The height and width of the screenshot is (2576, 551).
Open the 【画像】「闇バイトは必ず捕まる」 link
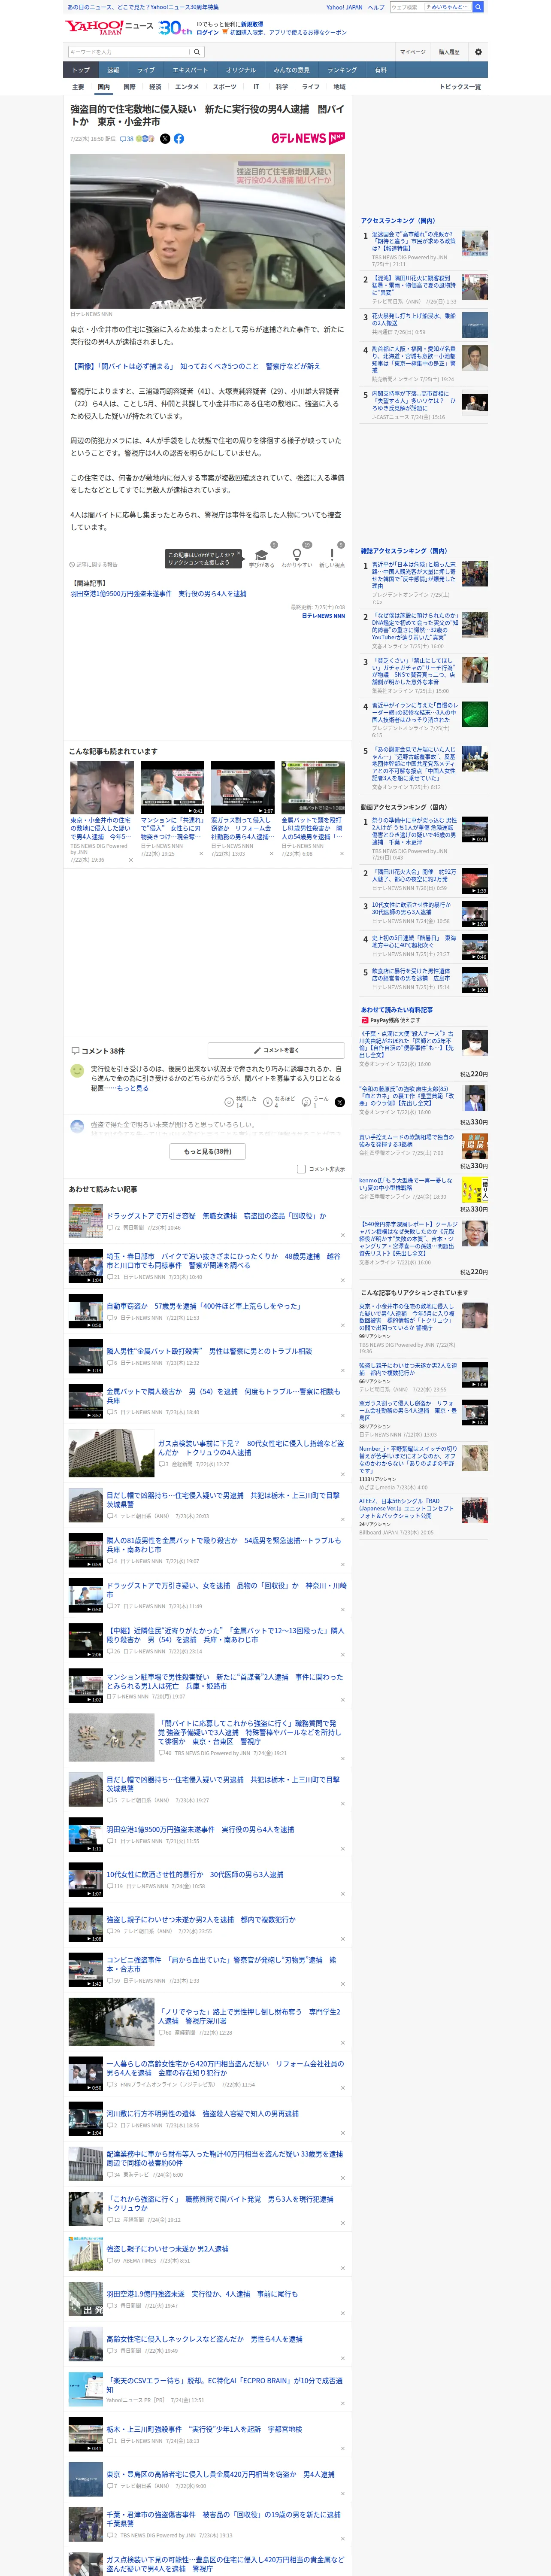pos(195,366)
